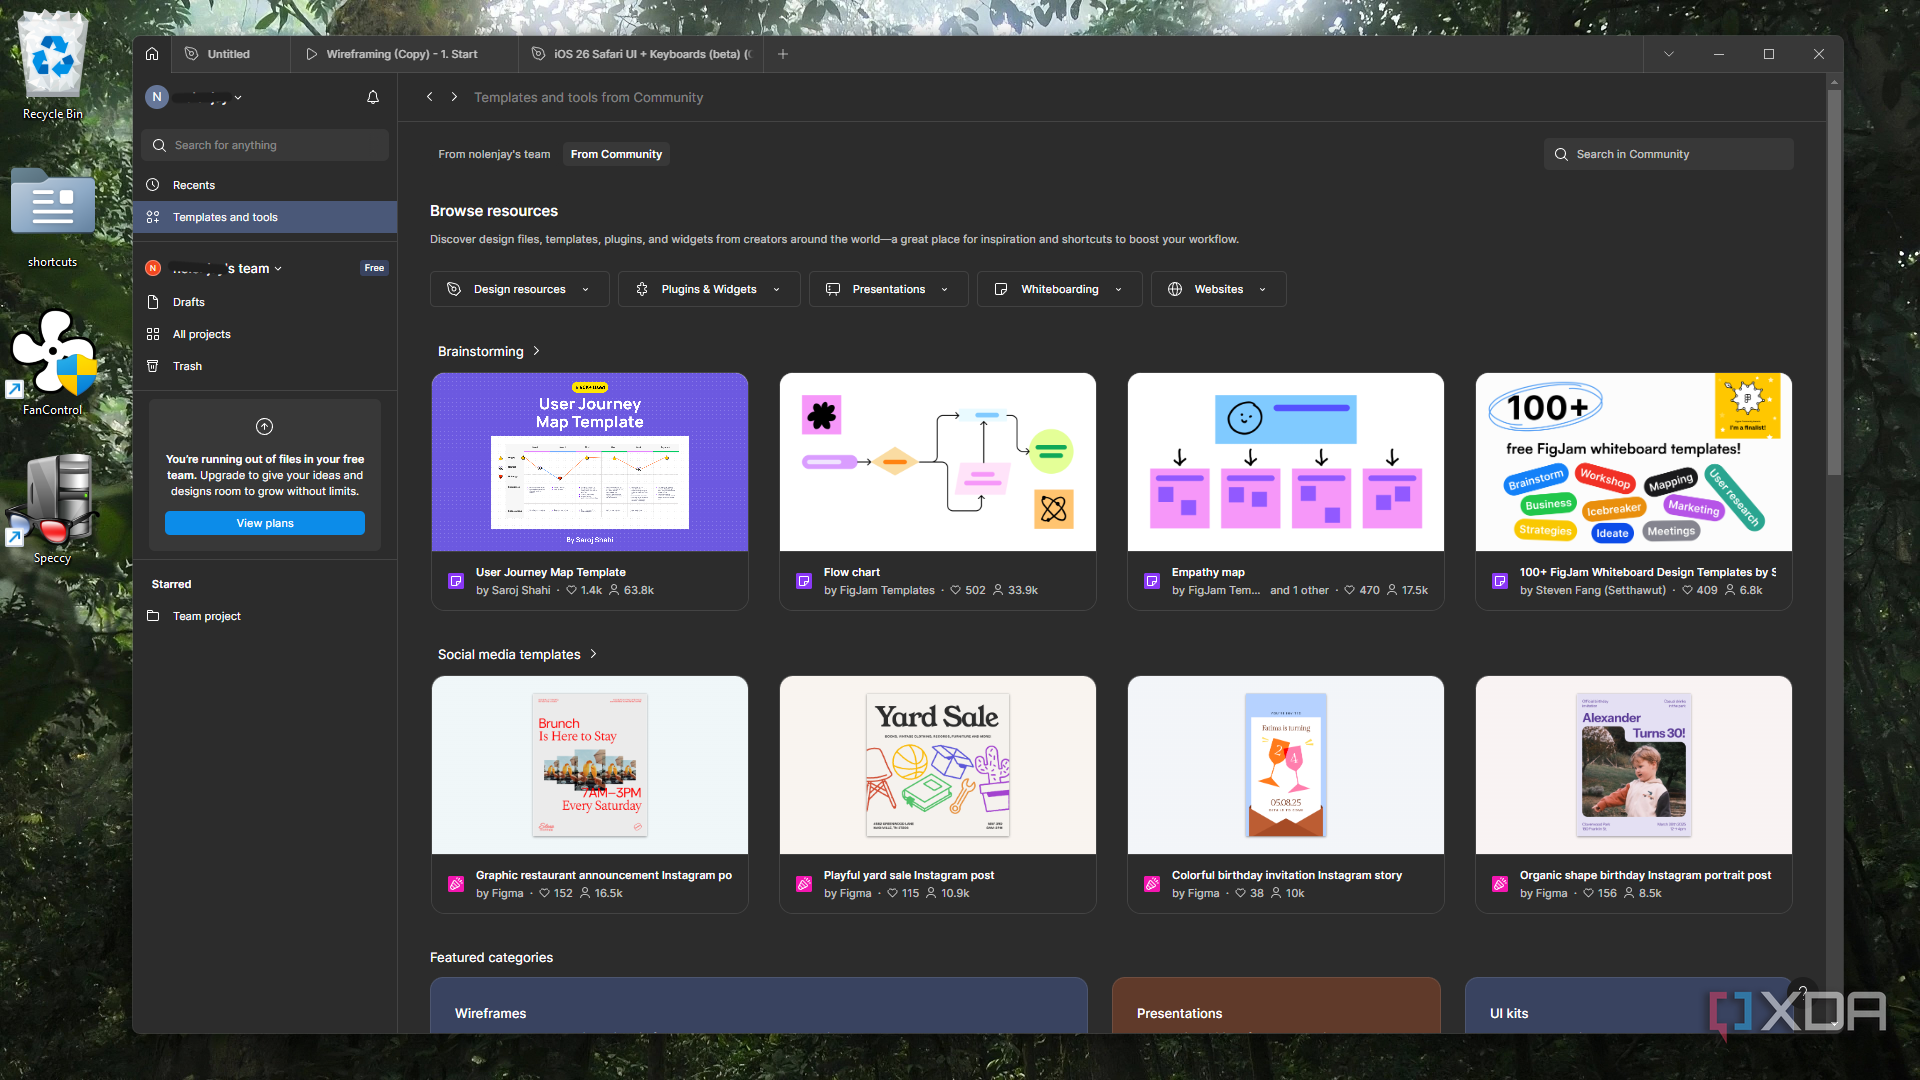Open All projects in sidebar

click(x=265, y=334)
